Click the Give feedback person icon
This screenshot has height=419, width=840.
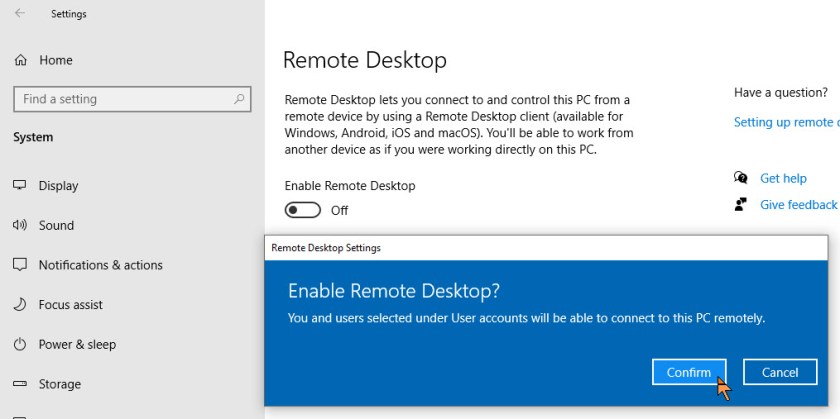[x=741, y=204]
